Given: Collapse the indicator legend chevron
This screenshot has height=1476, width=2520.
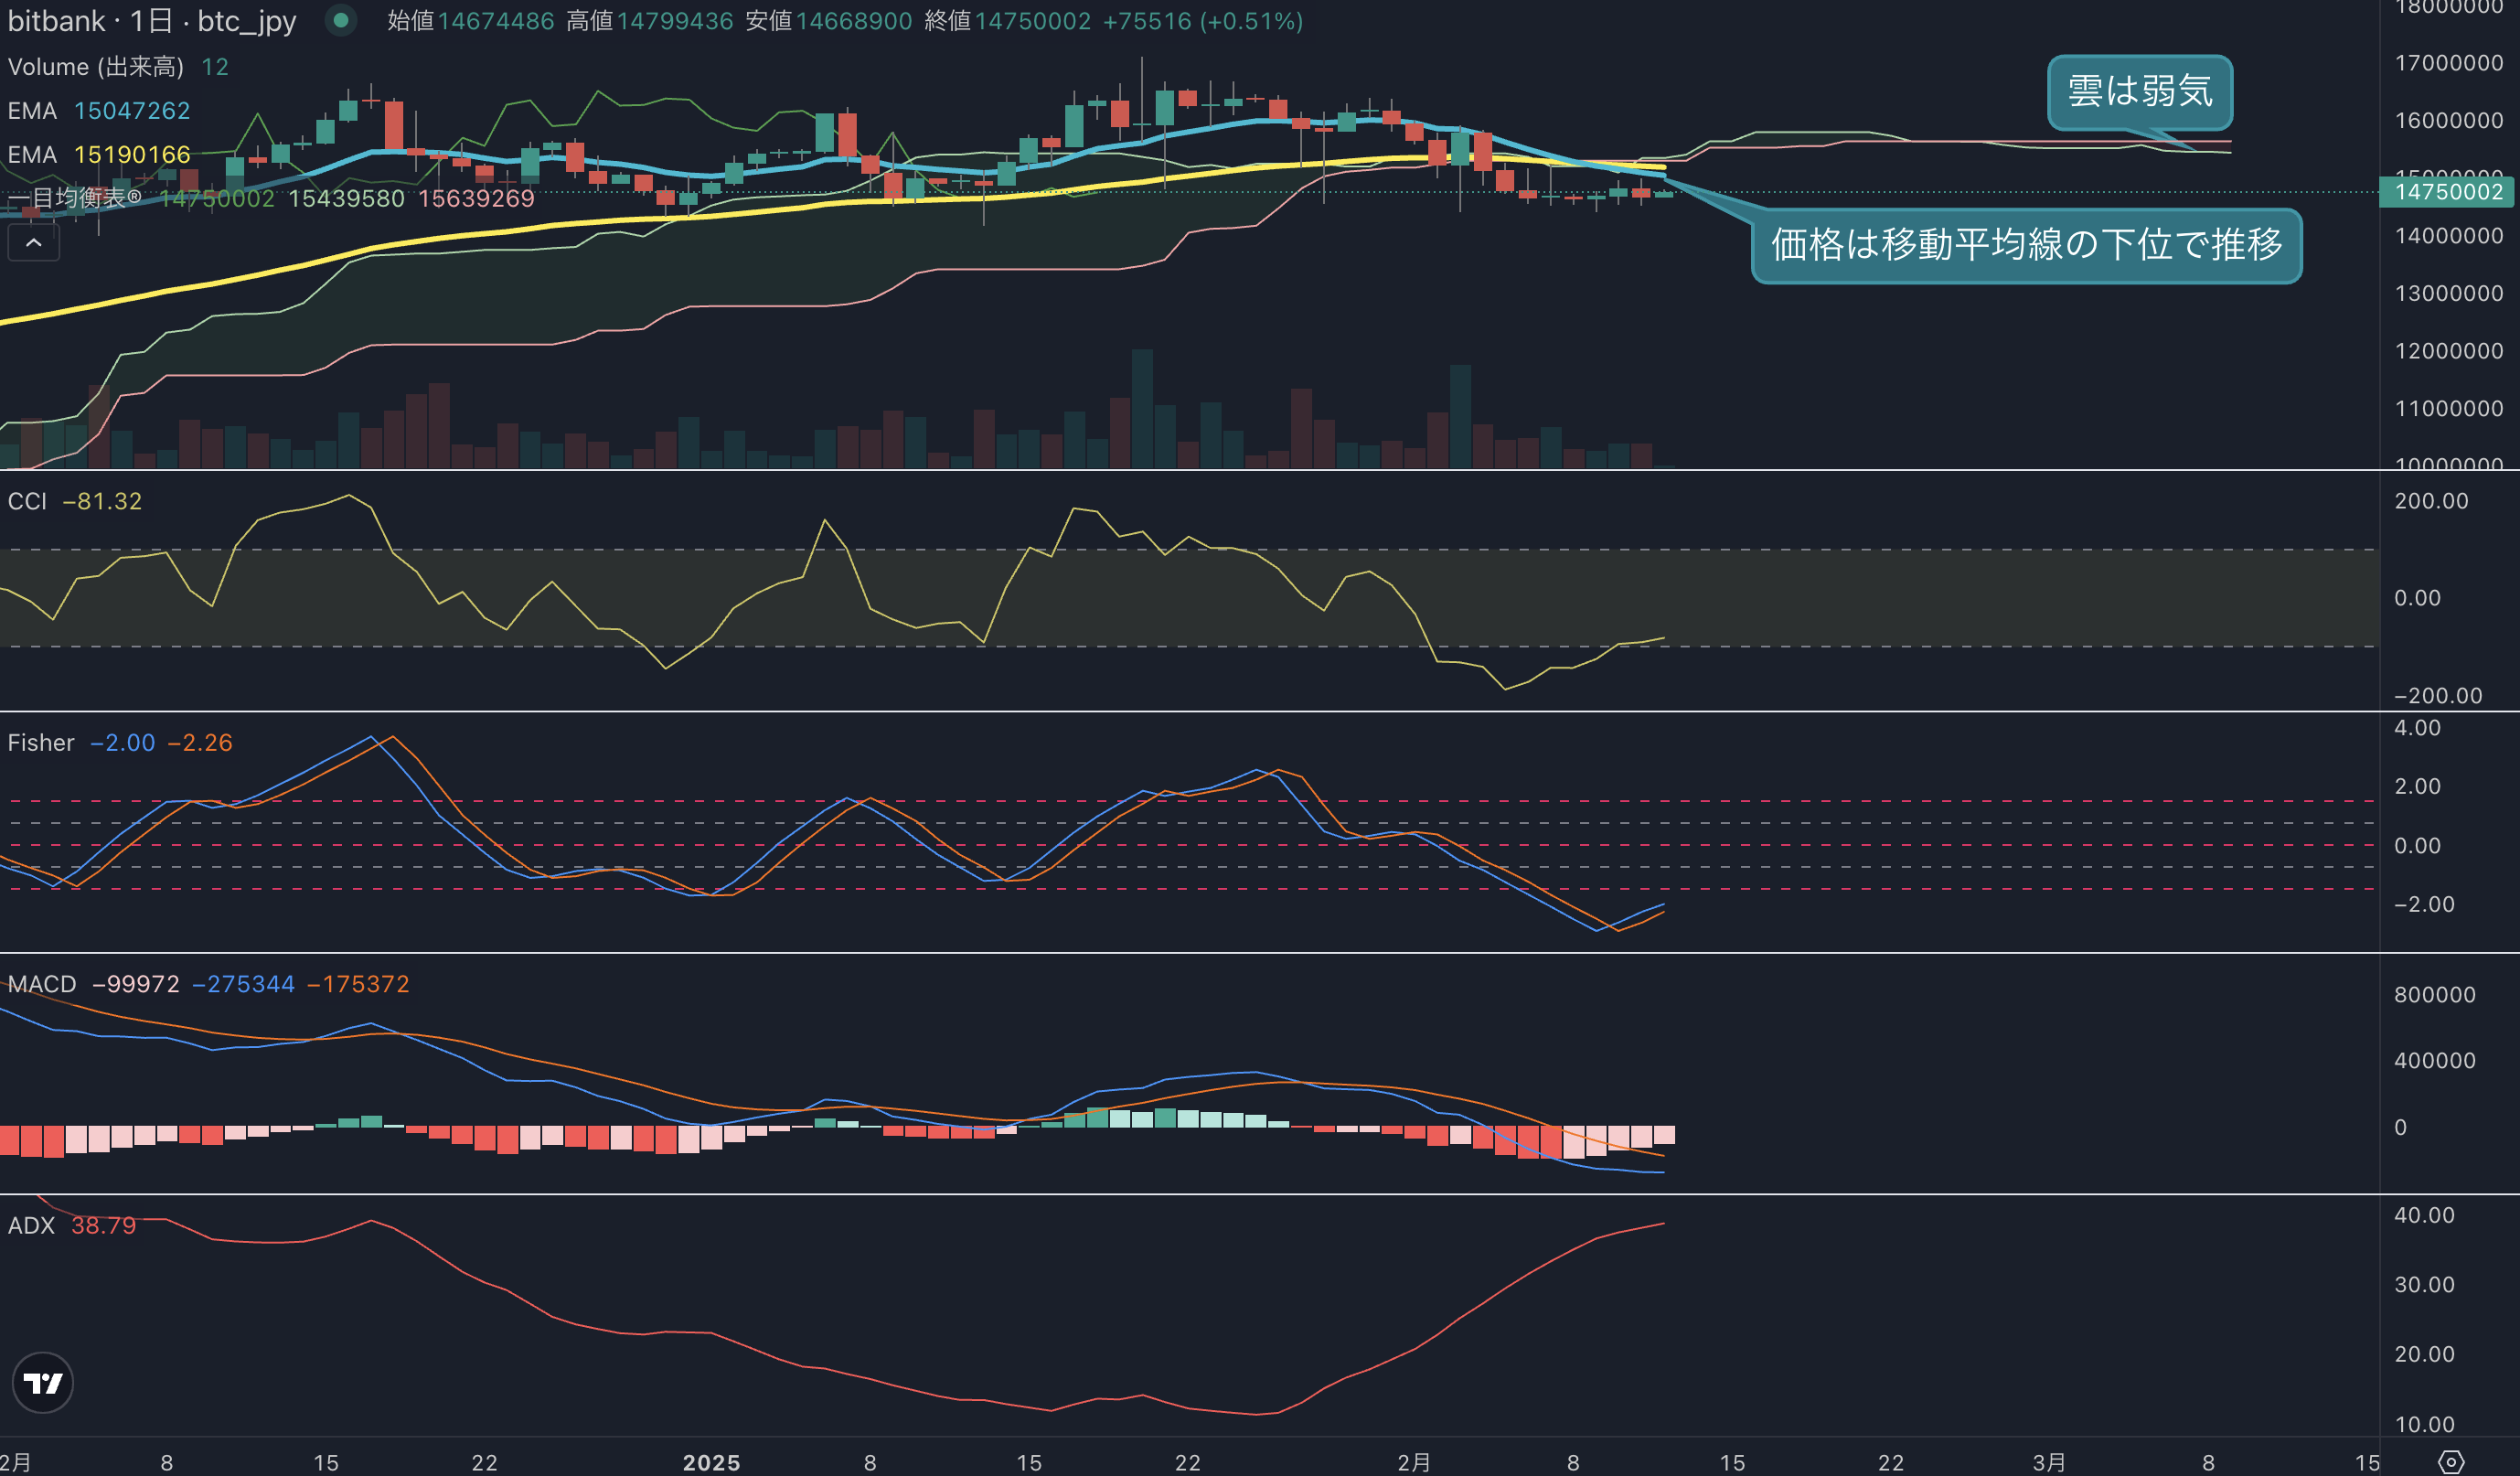Looking at the screenshot, I should click(33, 243).
